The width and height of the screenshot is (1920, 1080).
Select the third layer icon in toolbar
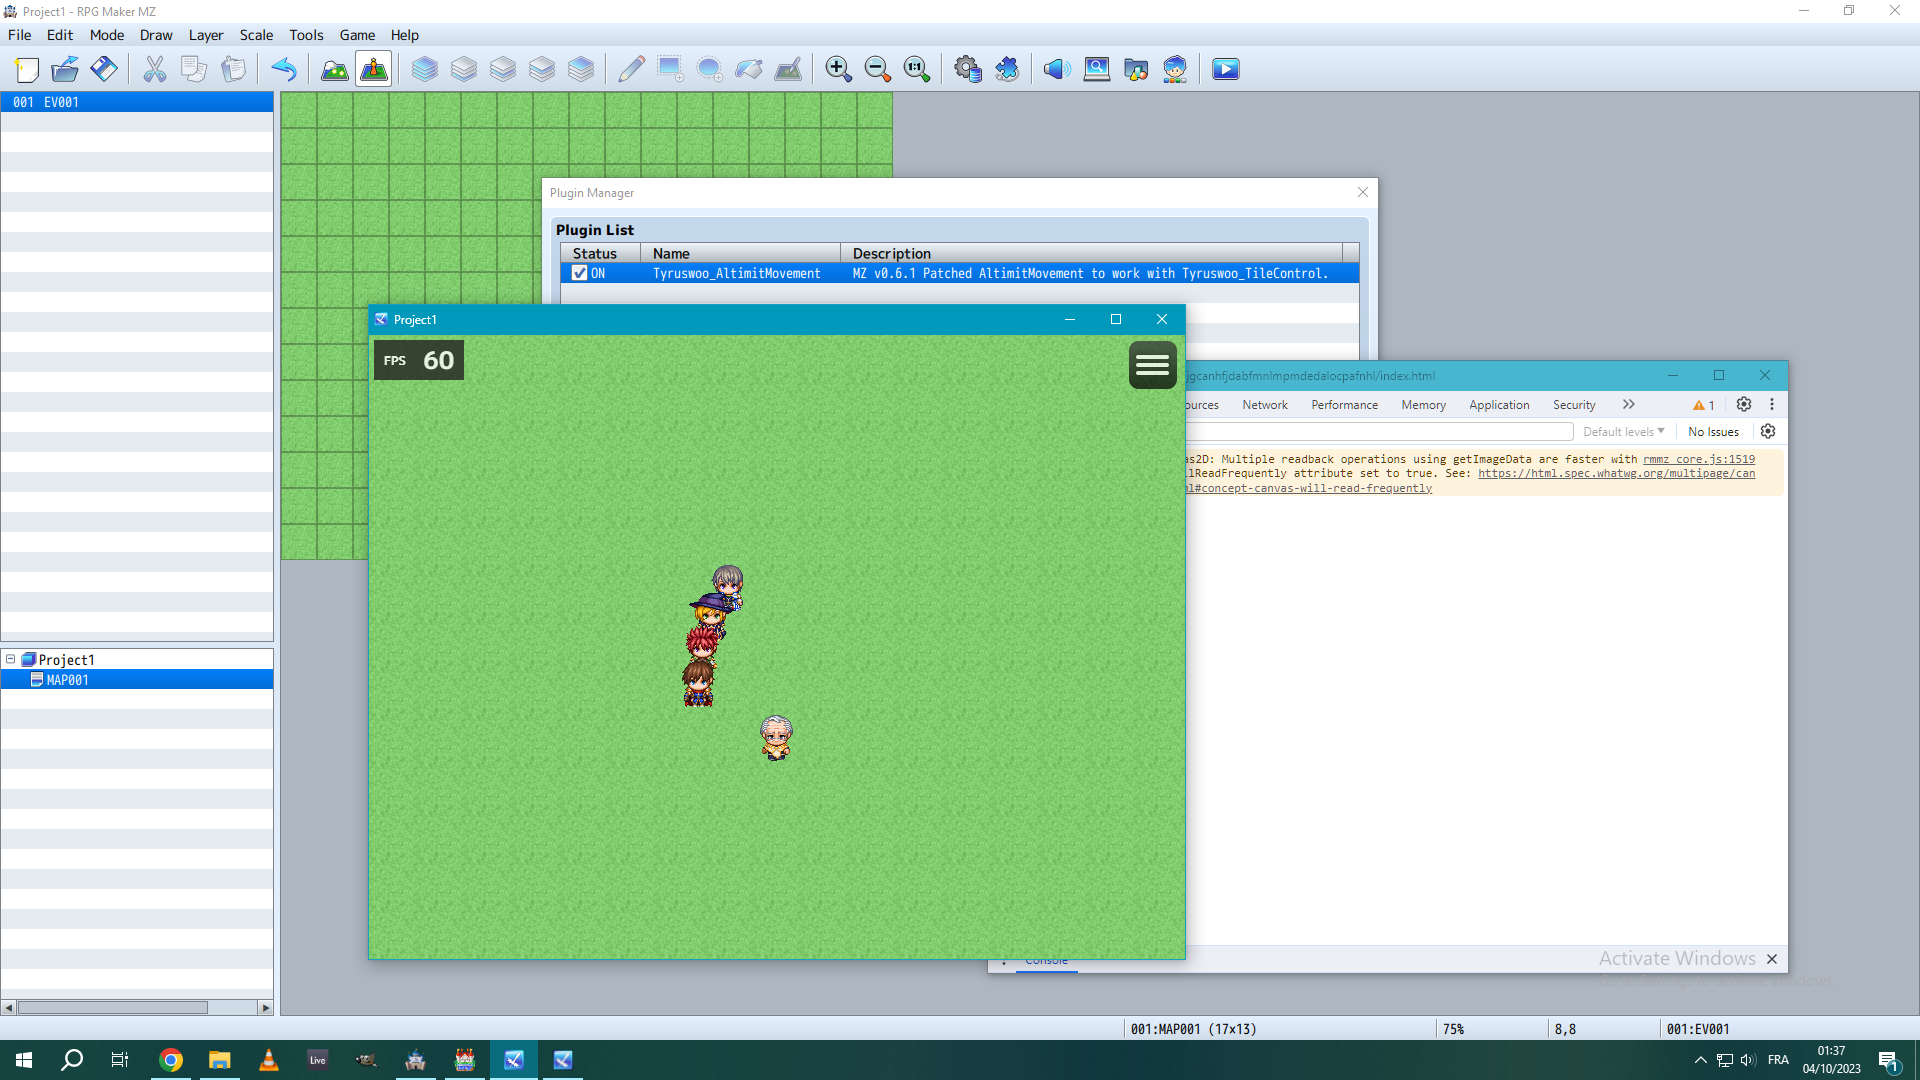pyautogui.click(x=503, y=69)
